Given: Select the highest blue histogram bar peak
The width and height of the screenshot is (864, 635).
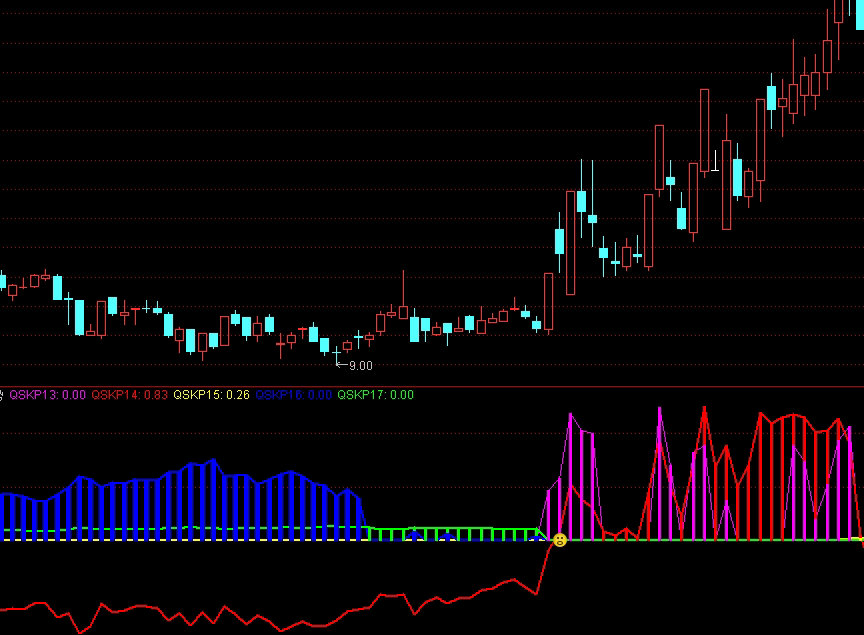Looking at the screenshot, I should pos(212,462).
